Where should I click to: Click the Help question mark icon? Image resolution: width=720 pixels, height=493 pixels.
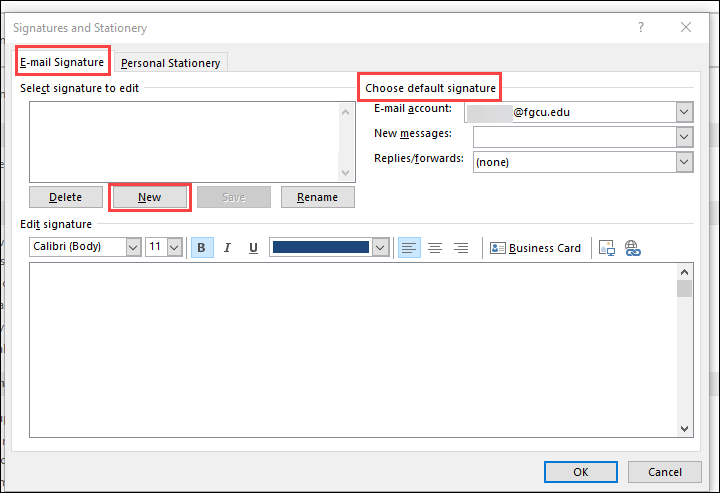pyautogui.click(x=641, y=28)
